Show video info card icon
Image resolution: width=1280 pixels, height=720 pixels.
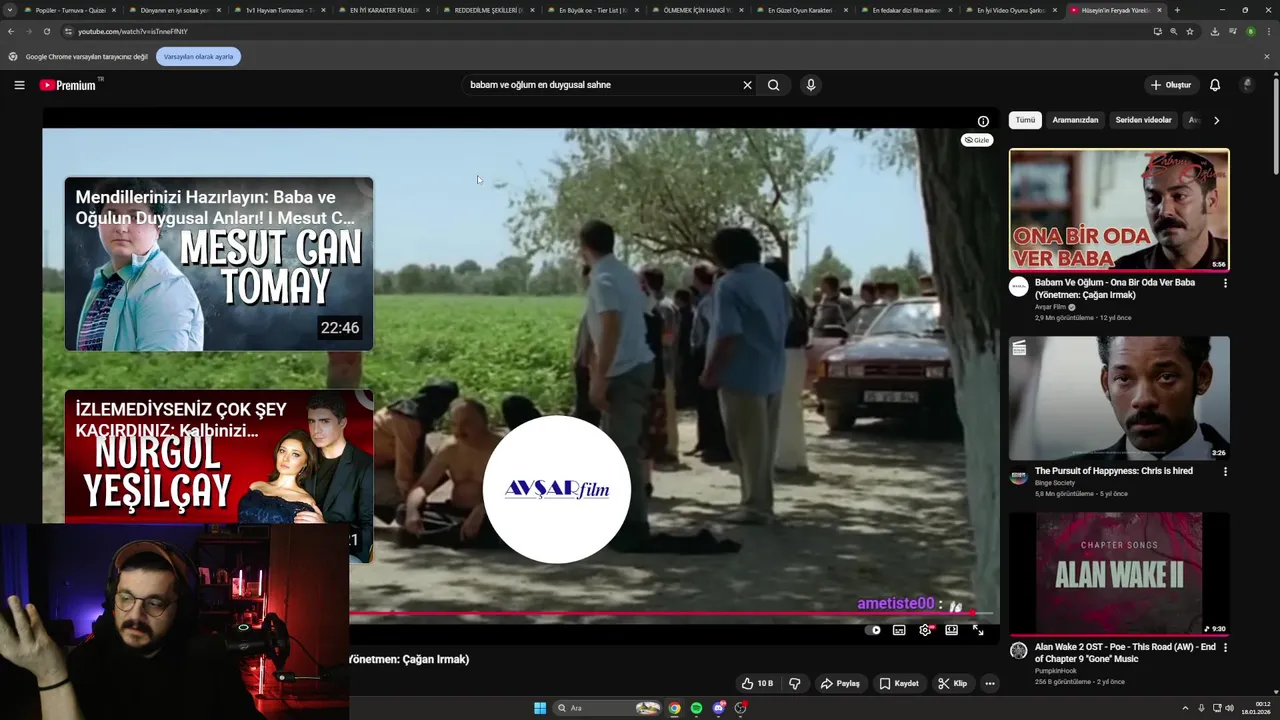point(983,121)
